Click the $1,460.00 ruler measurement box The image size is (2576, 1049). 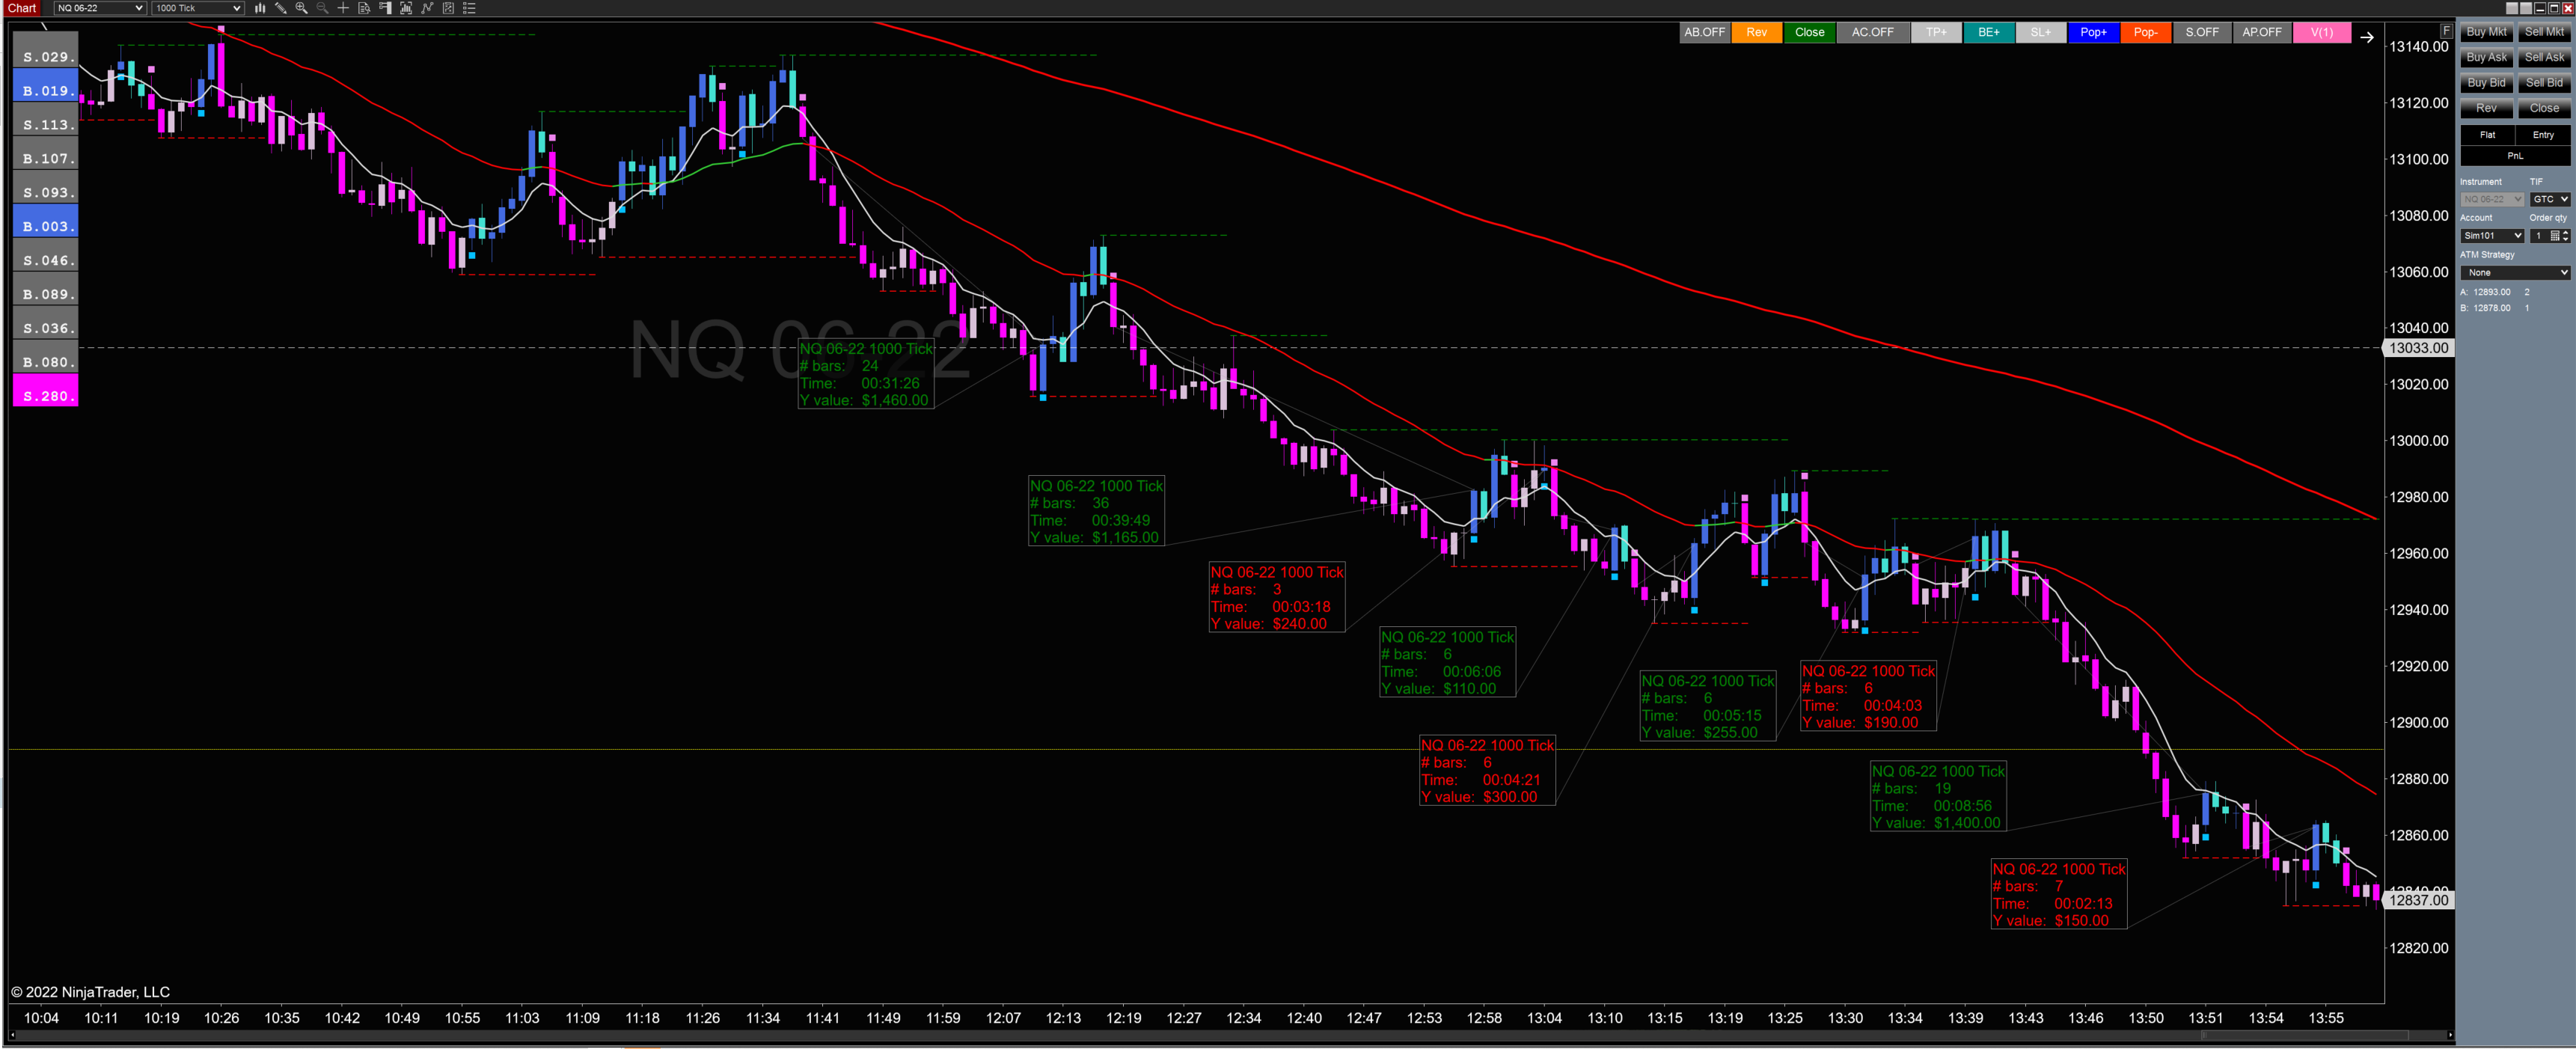pyautogui.click(x=866, y=374)
